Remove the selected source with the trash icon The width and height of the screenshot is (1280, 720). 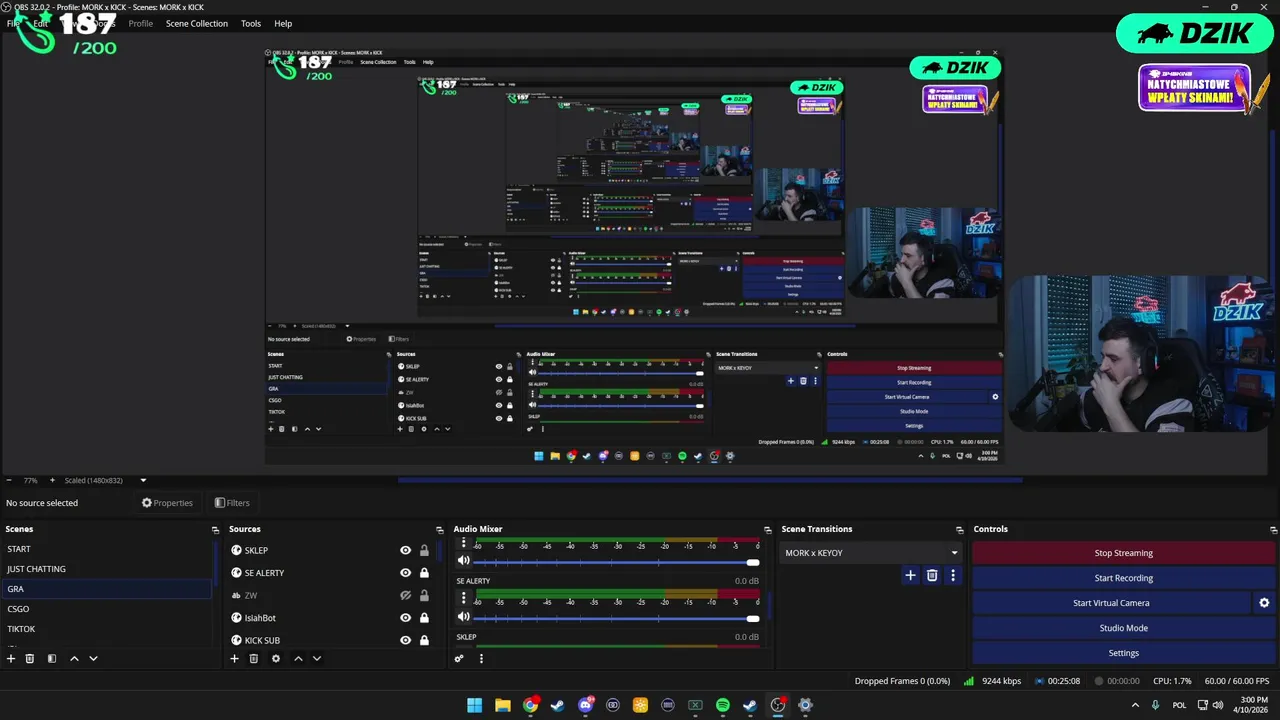pyautogui.click(x=254, y=658)
